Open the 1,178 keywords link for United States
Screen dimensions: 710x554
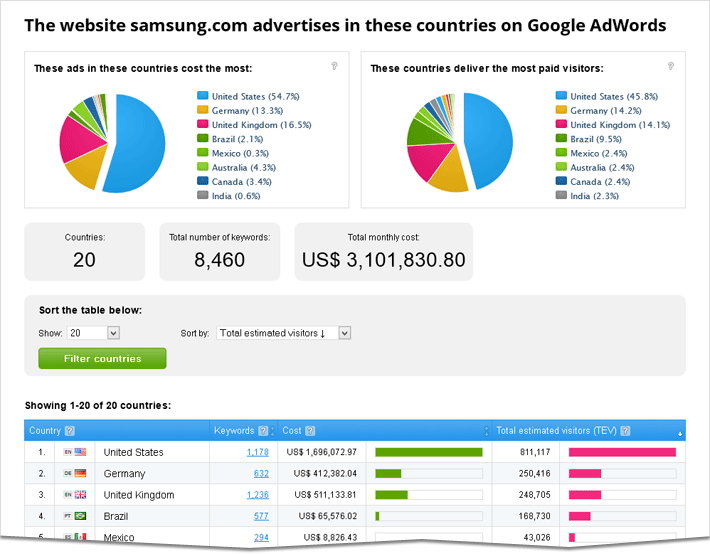pyautogui.click(x=258, y=452)
